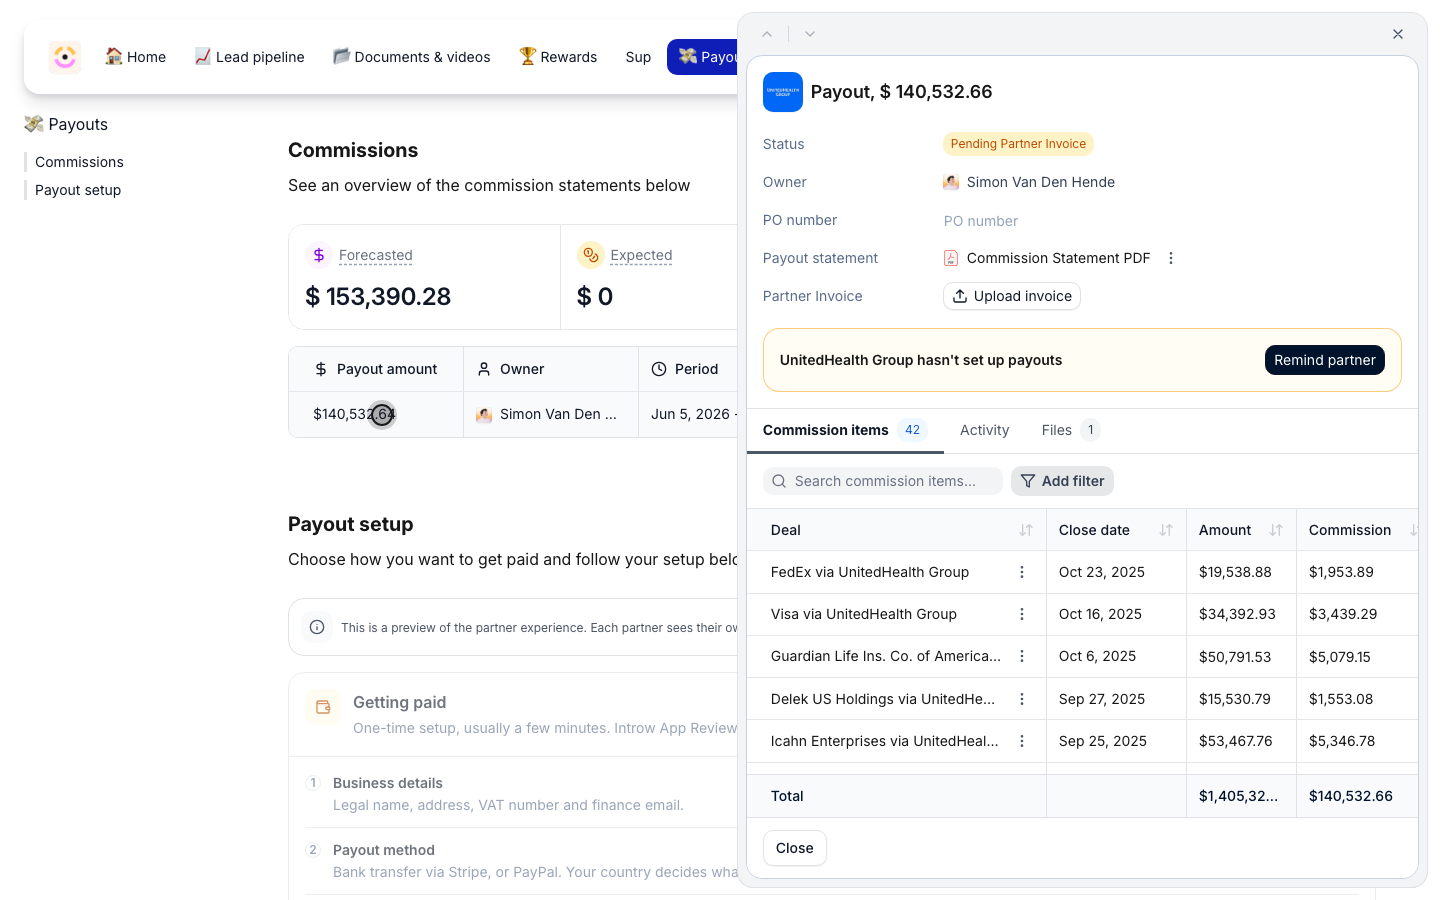This screenshot has width=1440, height=900.
Task: Go to next payout with down chevron
Action: coord(810,34)
